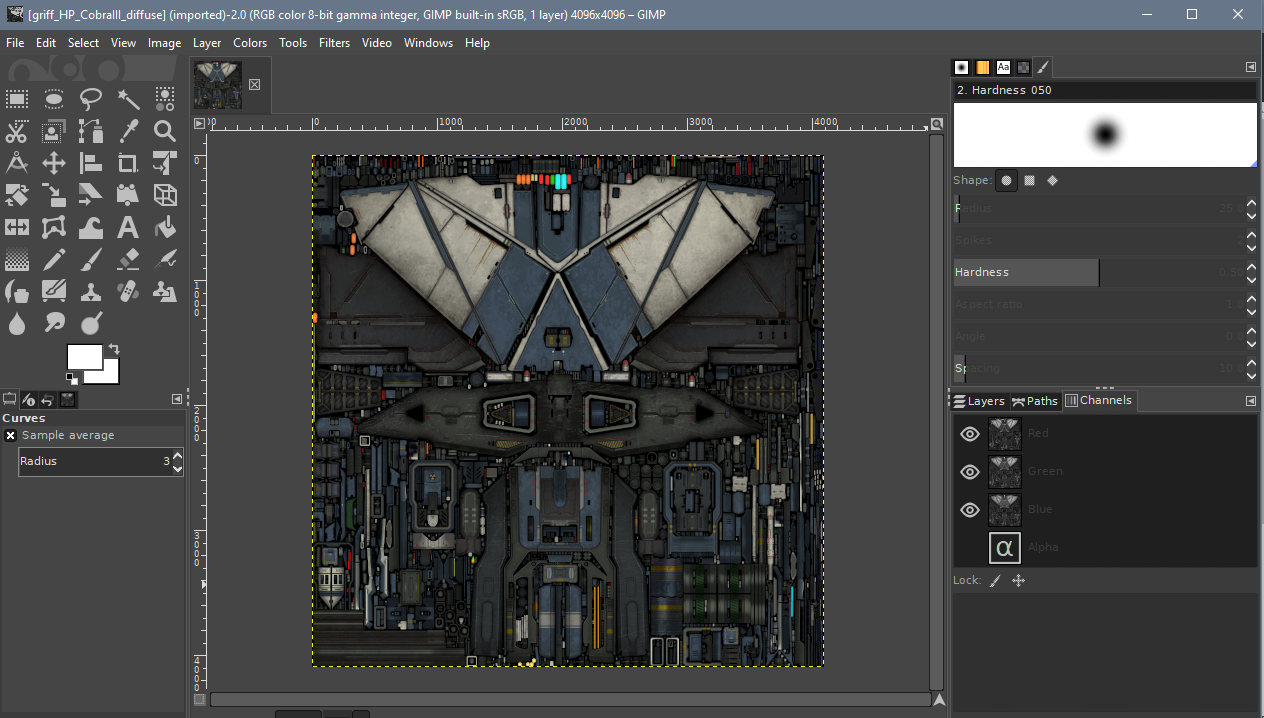Toggle lock position and size icon
1264x718 pixels.
(1018, 580)
